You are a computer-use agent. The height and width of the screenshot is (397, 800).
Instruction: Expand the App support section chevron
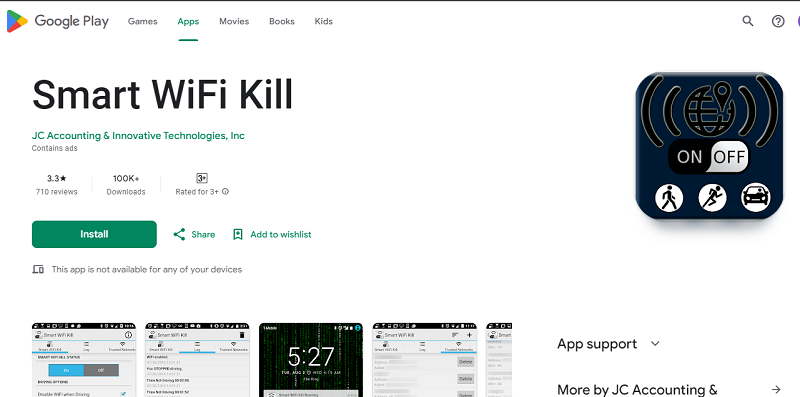tap(655, 344)
